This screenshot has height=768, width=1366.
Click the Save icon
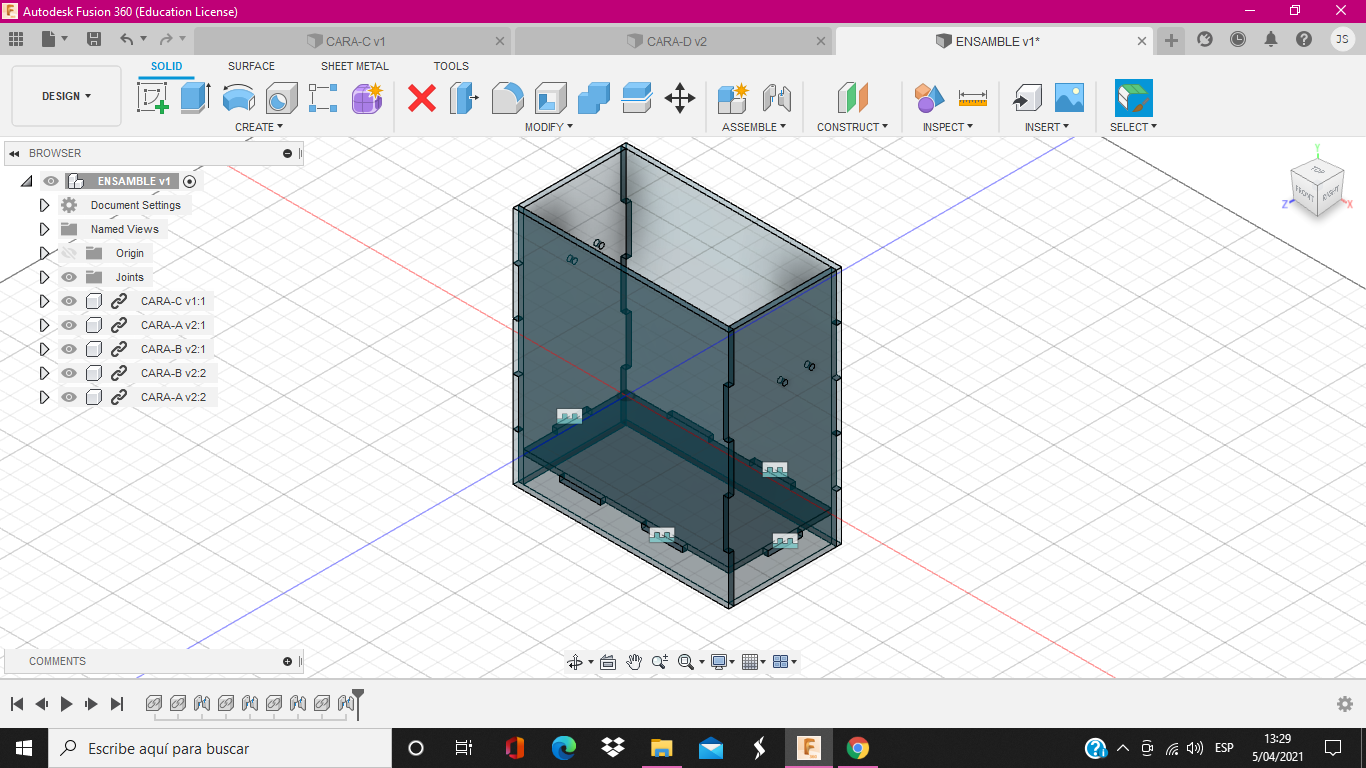(94, 39)
